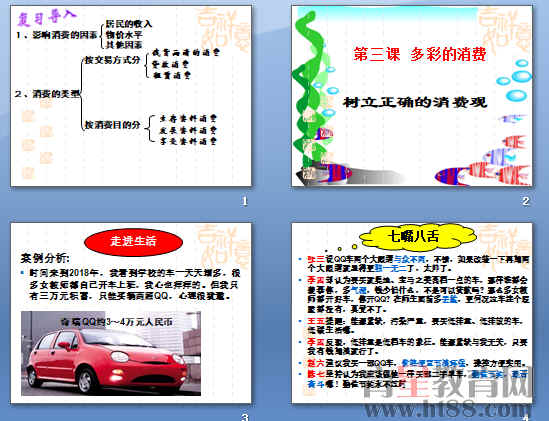Select the red Chery QQ car picture
Image resolution: width=549 pixels, height=421 pixels.
[111, 353]
